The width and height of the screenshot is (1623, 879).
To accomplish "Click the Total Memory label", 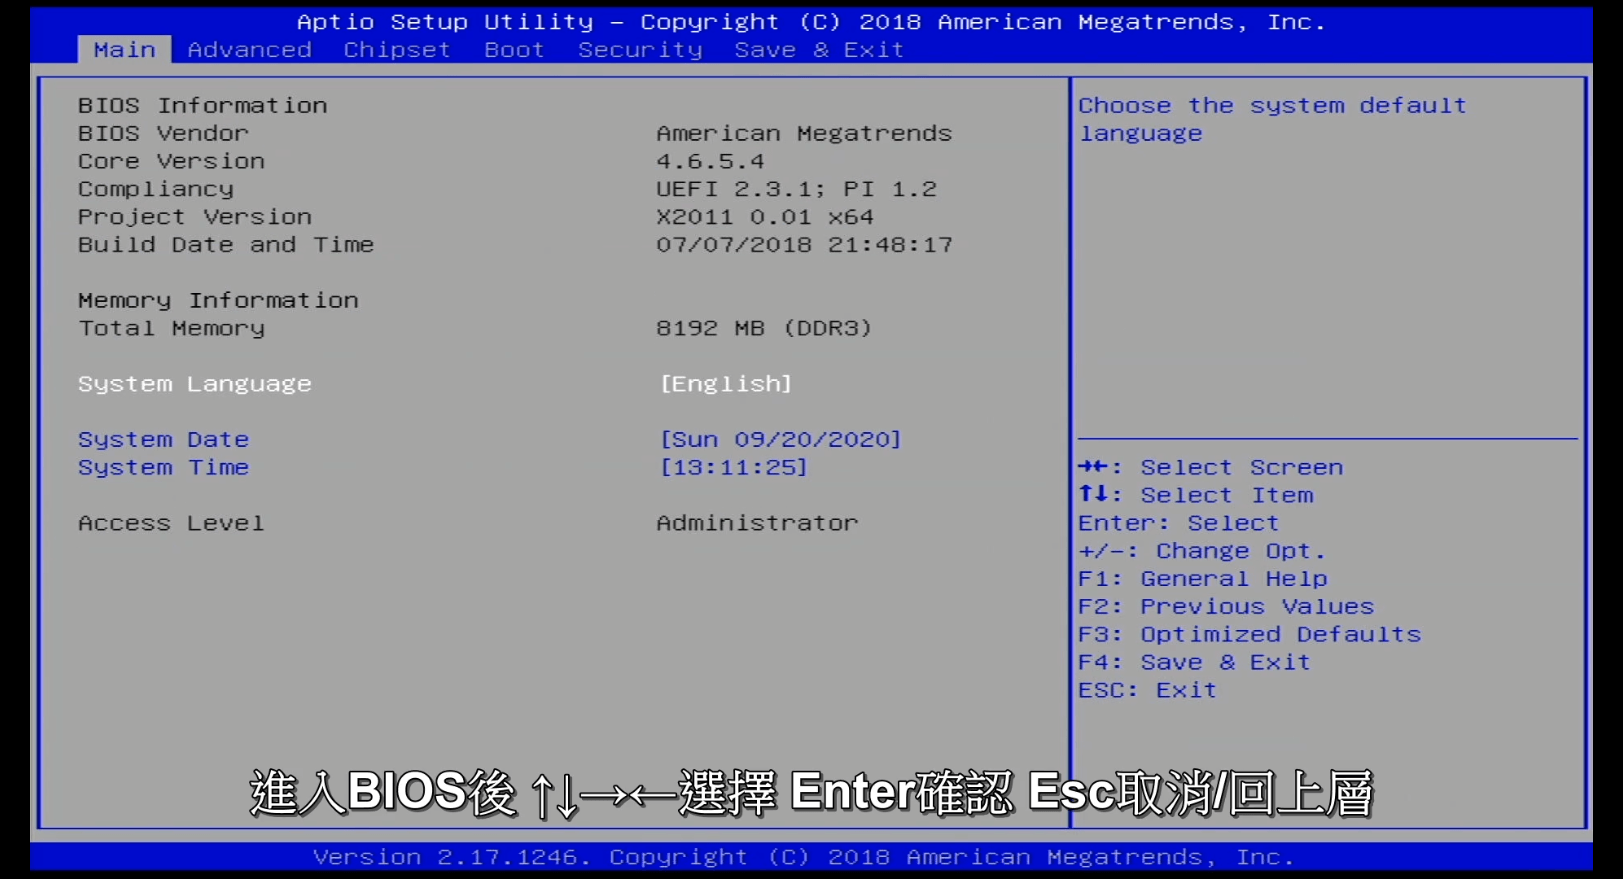I will click(x=171, y=328).
